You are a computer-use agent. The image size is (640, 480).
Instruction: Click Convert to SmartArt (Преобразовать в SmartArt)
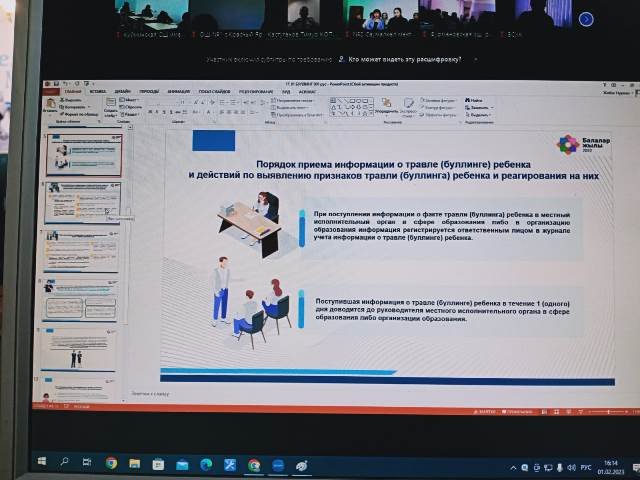(297, 115)
